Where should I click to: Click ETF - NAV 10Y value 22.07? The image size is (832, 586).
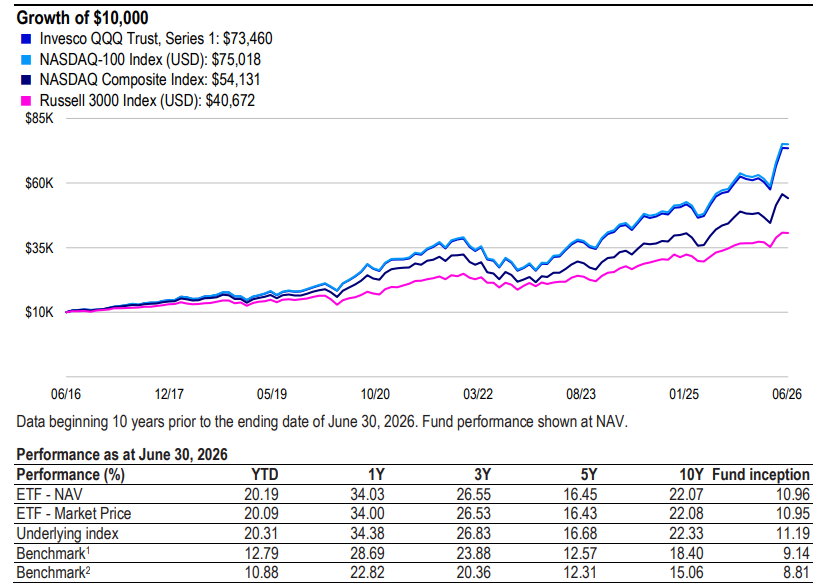(x=686, y=495)
